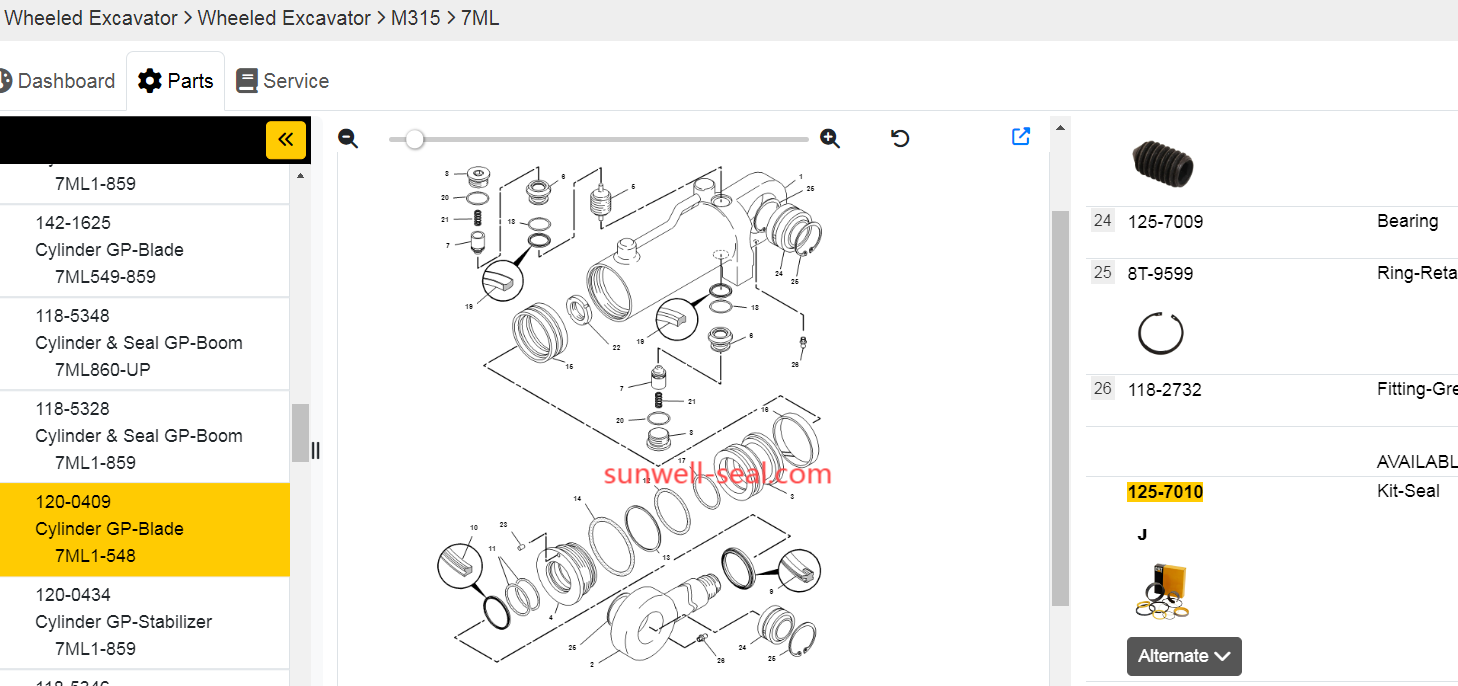Select the Parts tab
The width and height of the screenshot is (1458, 686).
coord(176,81)
